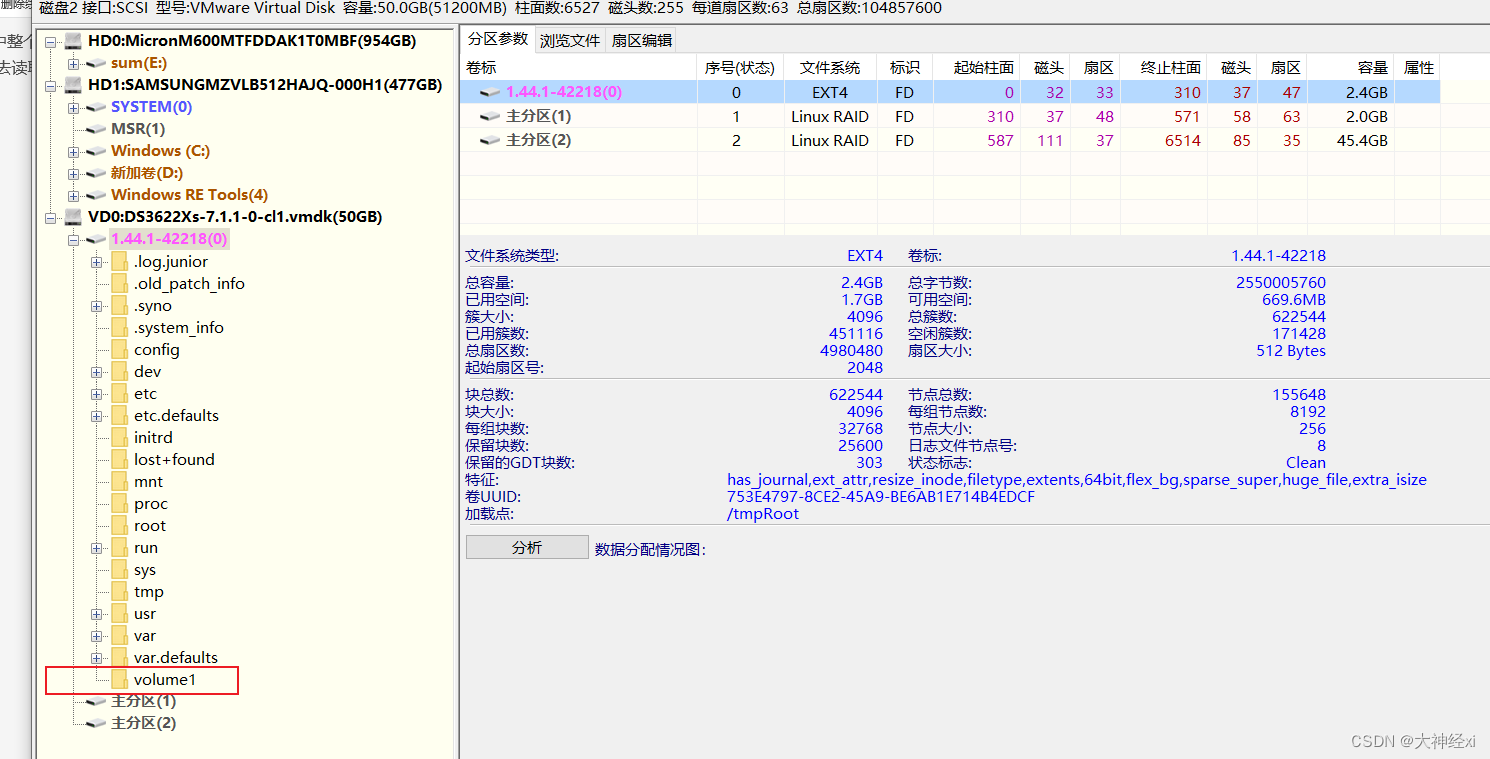Click the HD0 MicronM600 disk icon
The width and height of the screenshot is (1490, 759).
click(x=73, y=42)
